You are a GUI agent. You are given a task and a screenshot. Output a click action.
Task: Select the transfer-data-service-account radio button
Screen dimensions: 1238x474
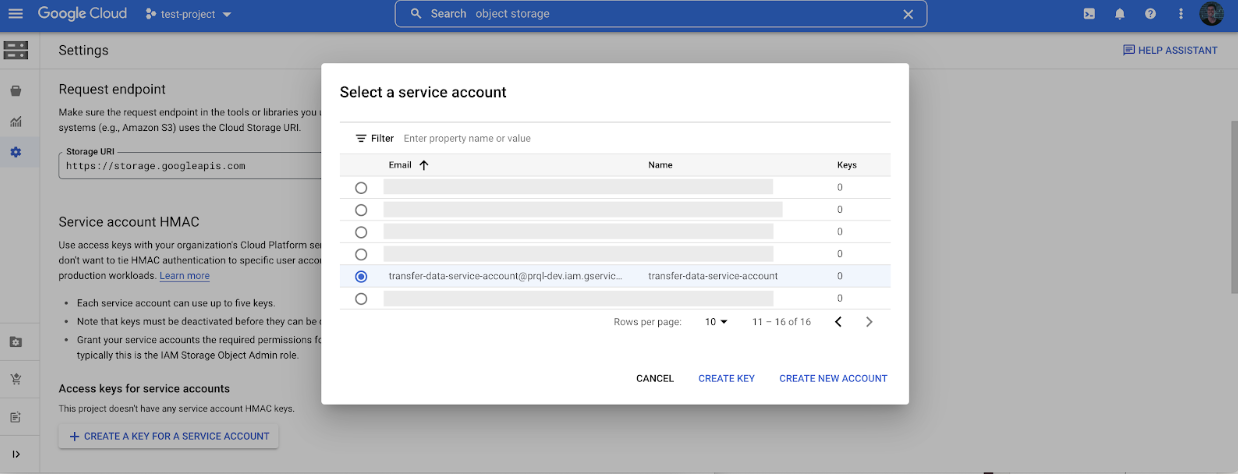(361, 276)
